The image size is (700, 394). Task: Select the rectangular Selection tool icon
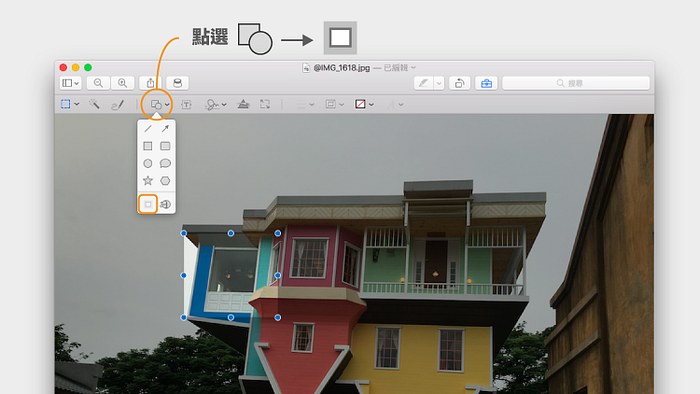[x=66, y=104]
